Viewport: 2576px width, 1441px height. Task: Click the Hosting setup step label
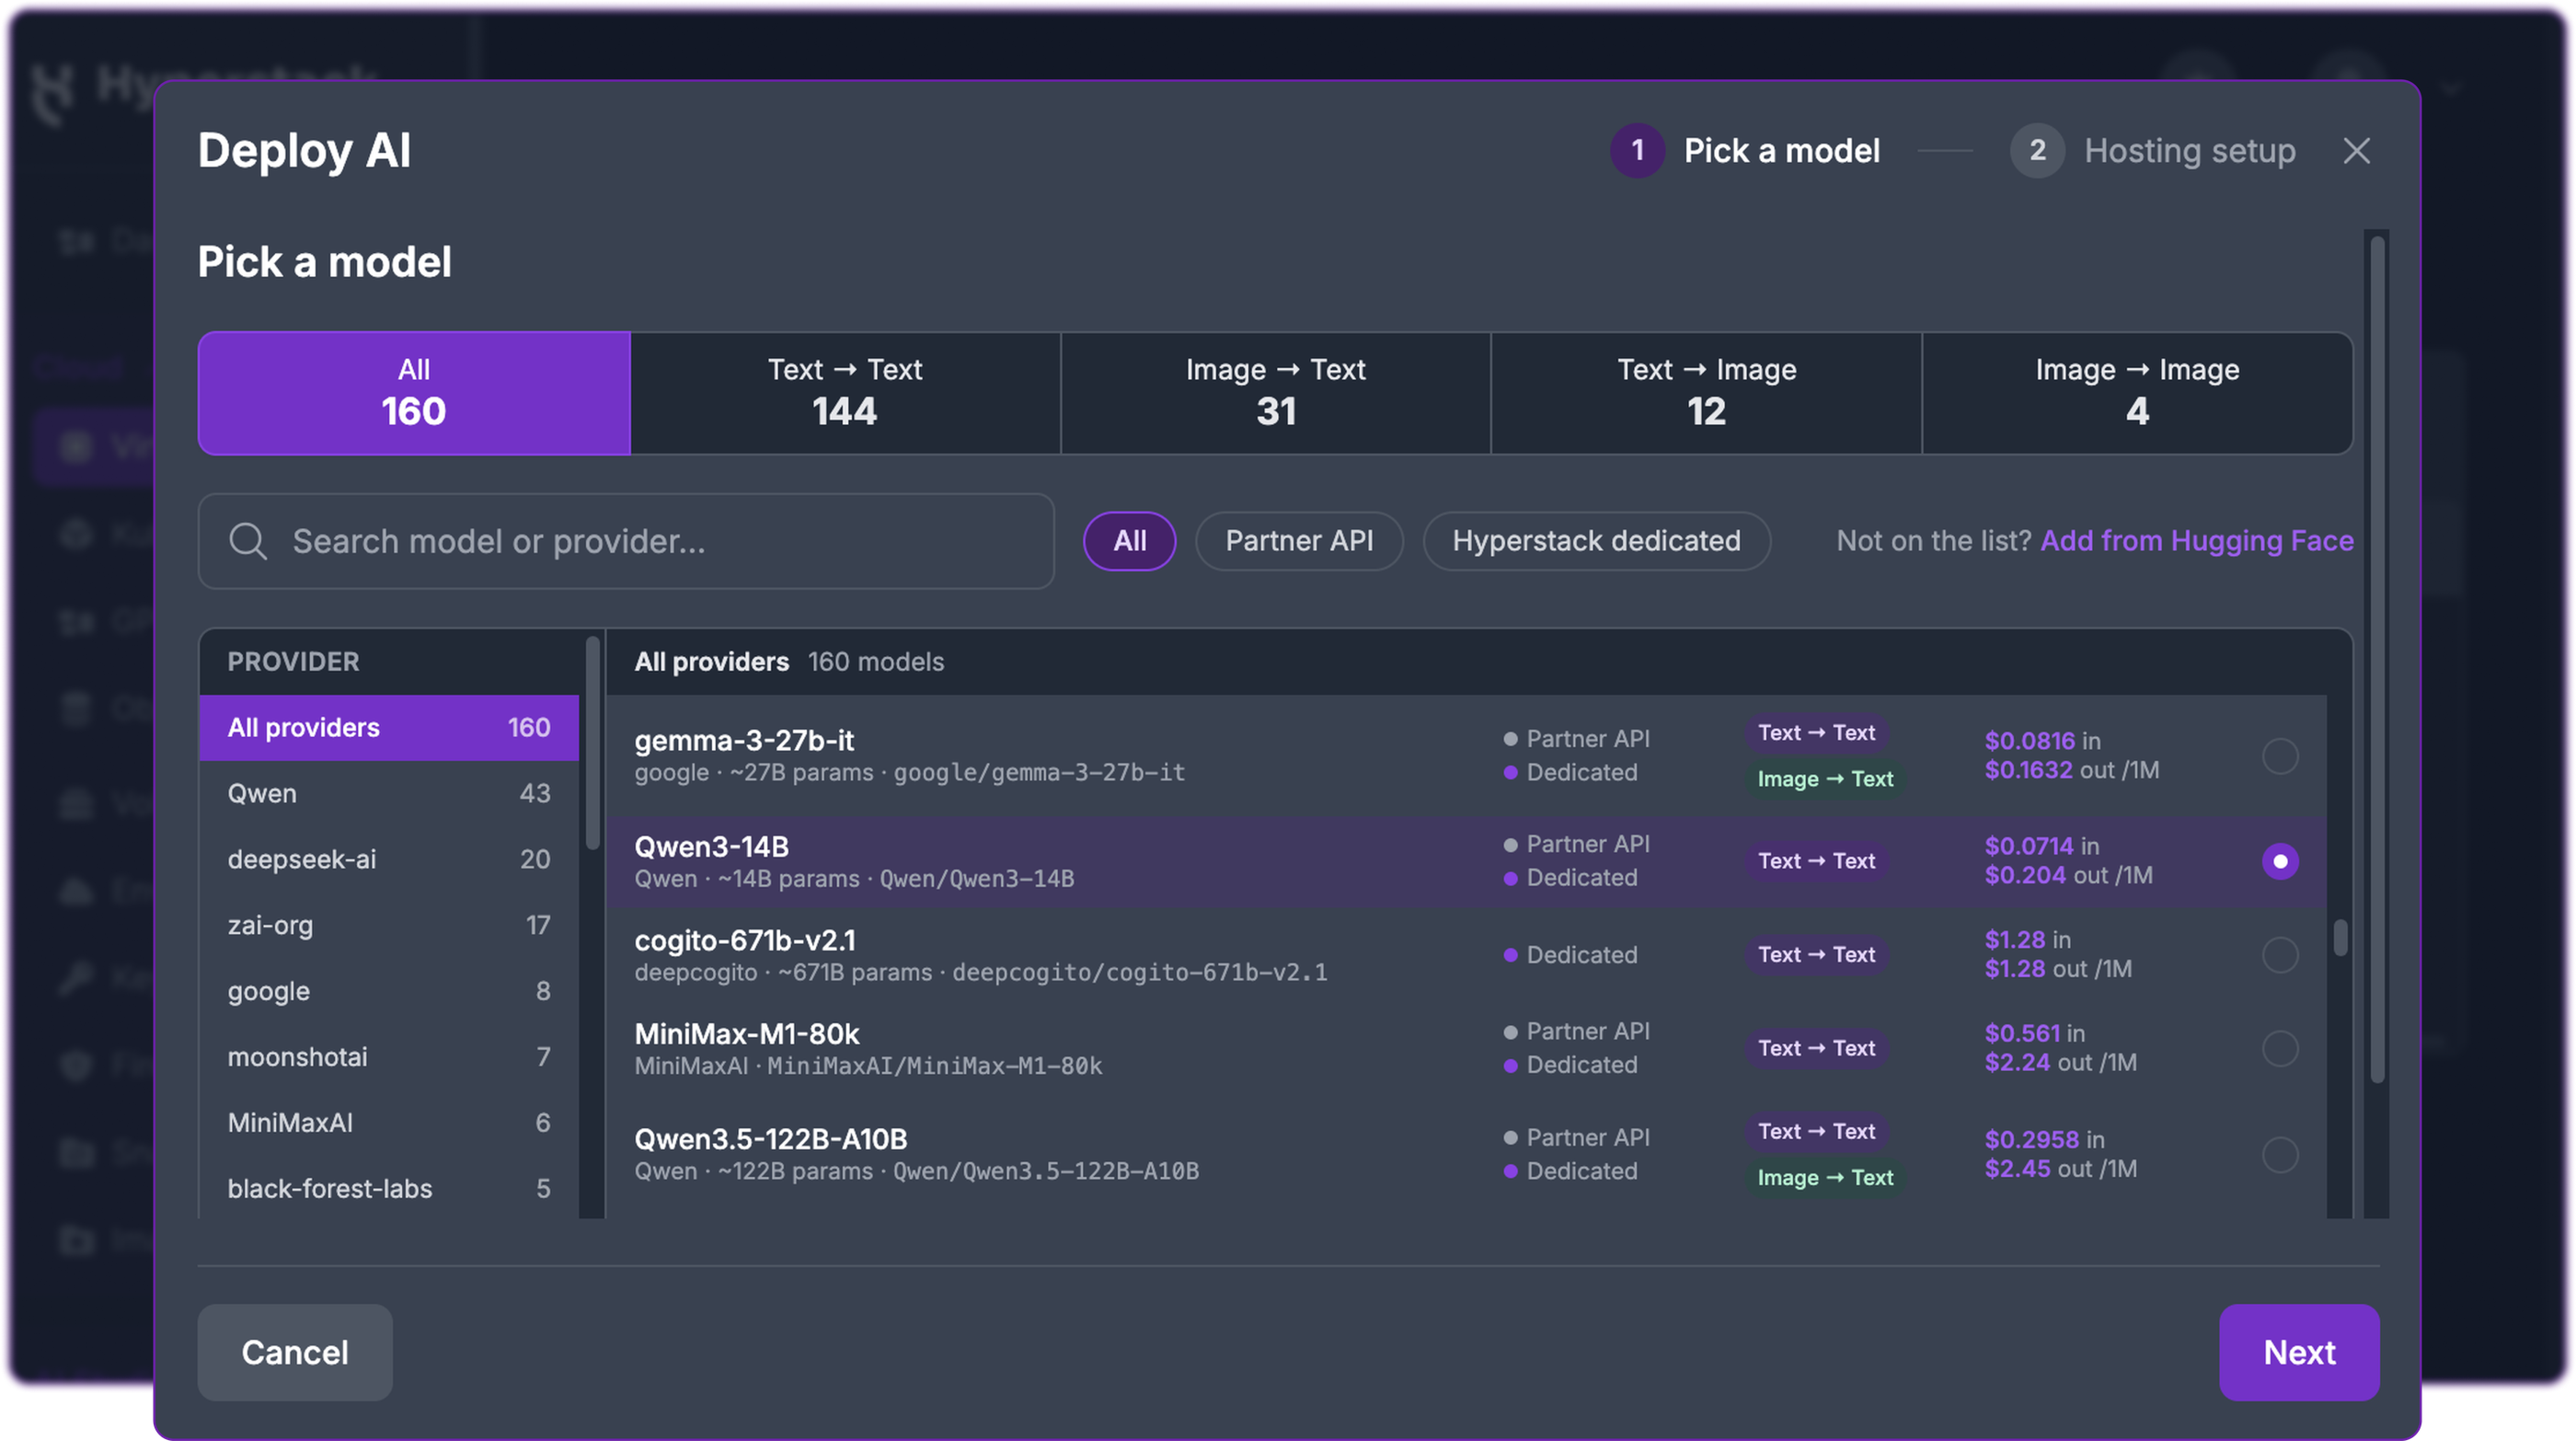[2190, 151]
